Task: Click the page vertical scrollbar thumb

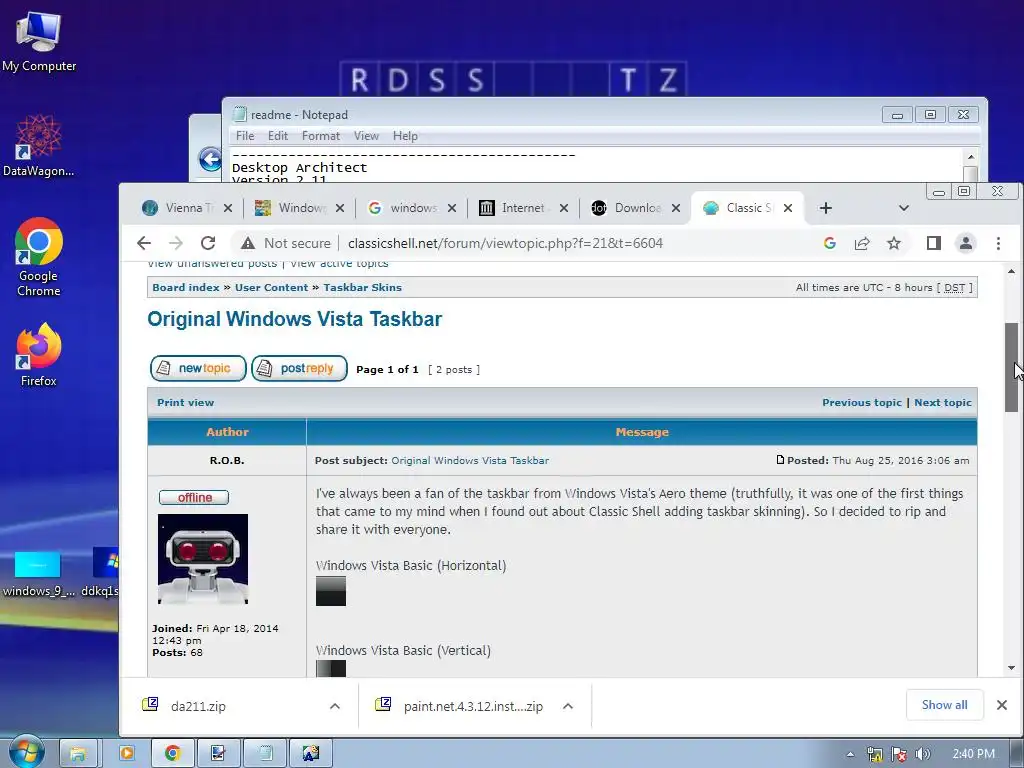Action: pyautogui.click(x=1011, y=367)
